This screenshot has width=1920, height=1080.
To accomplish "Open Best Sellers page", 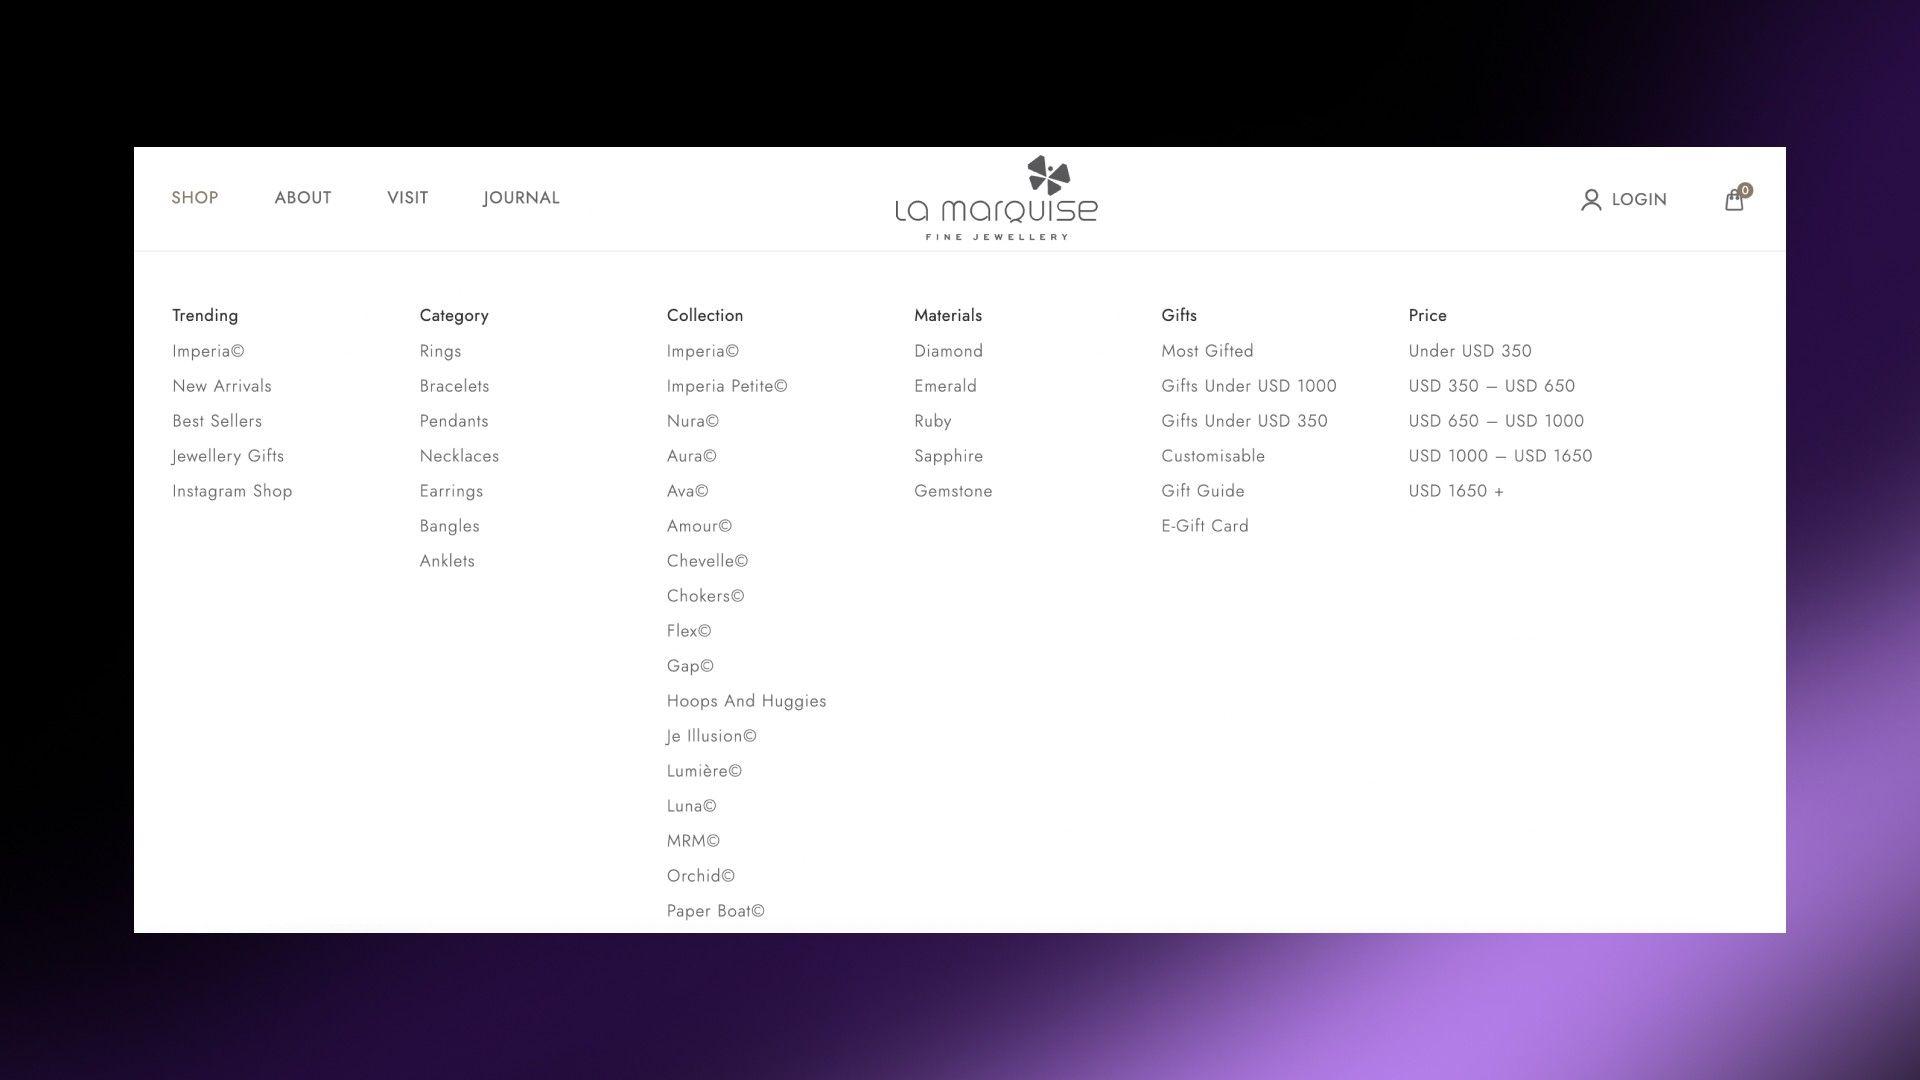I will coord(217,421).
